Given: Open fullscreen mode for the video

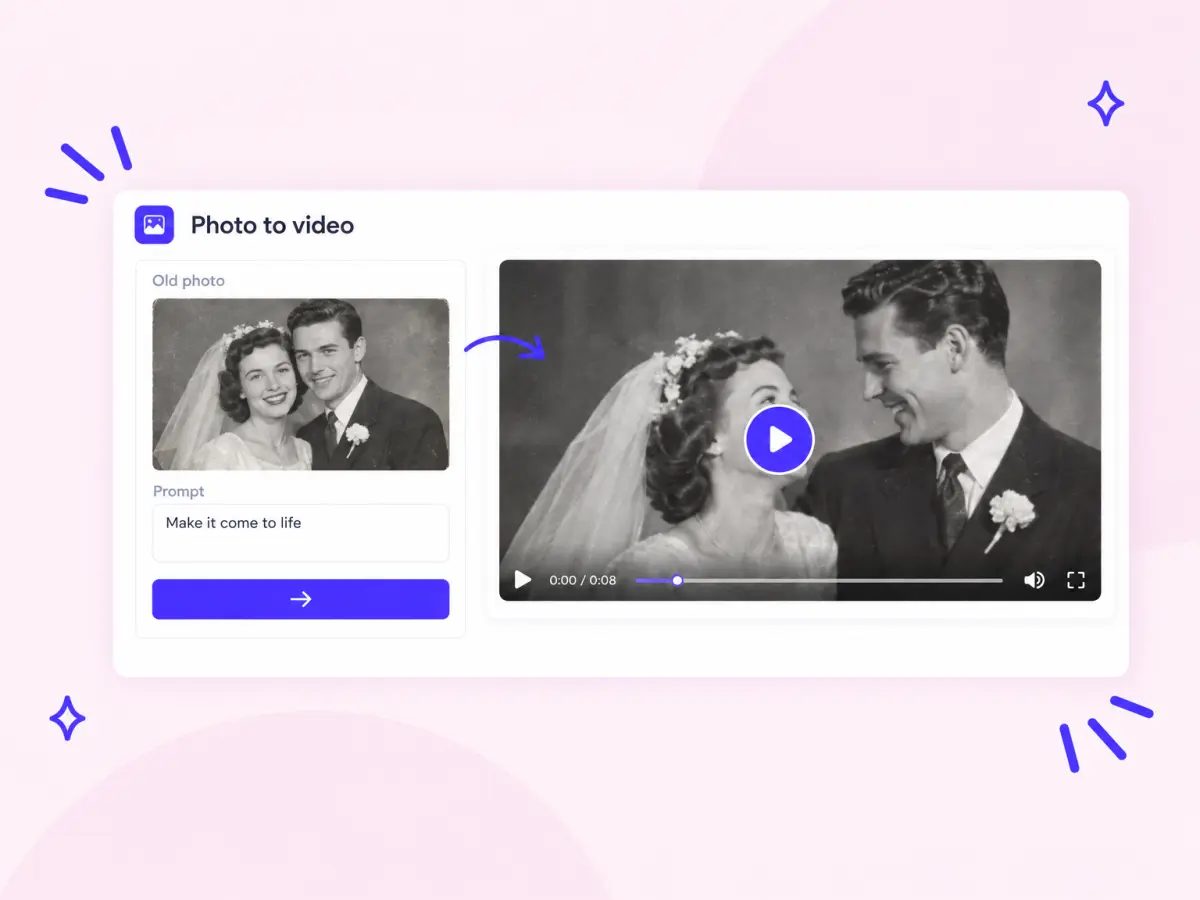Looking at the screenshot, I should pos(1076,580).
